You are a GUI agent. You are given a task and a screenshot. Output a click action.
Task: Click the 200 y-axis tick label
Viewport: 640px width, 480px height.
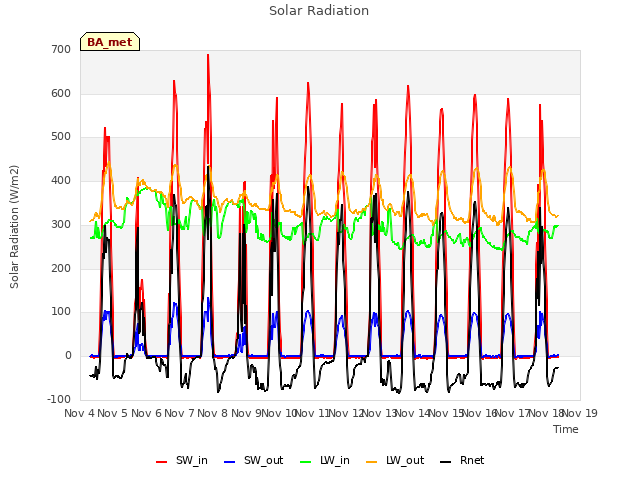[61, 268]
